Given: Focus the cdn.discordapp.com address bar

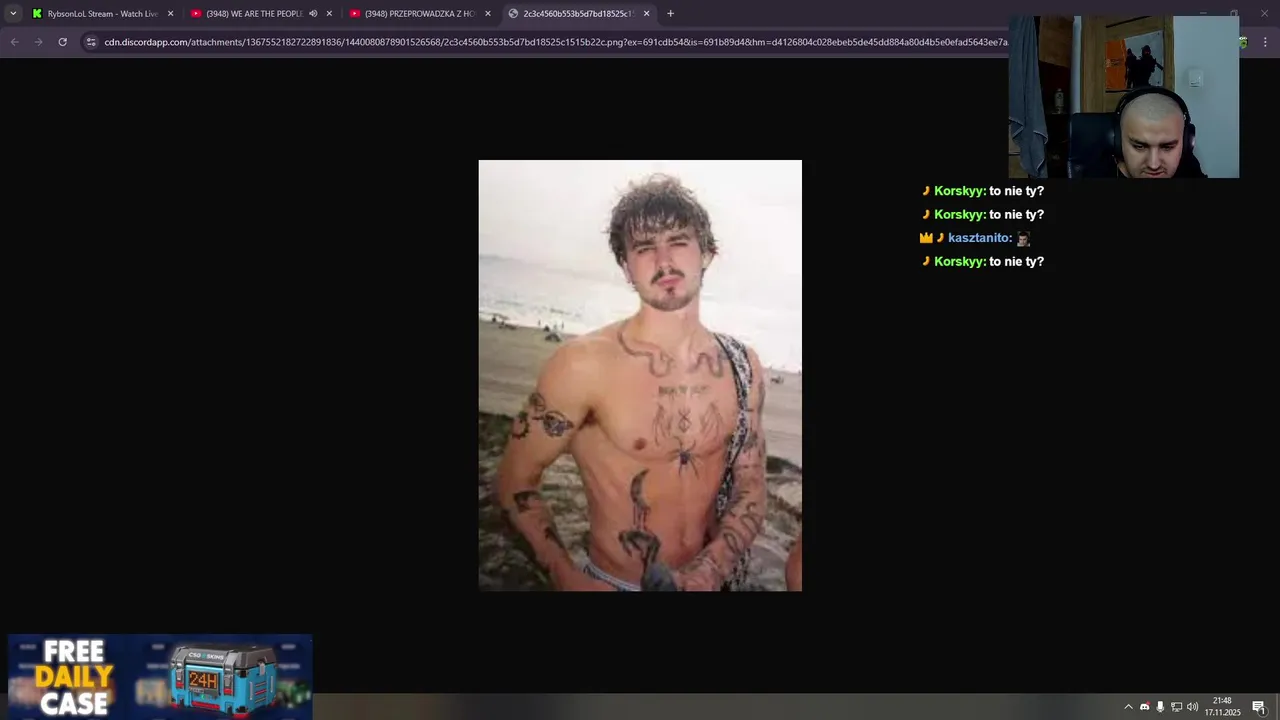Looking at the screenshot, I should (x=555, y=42).
